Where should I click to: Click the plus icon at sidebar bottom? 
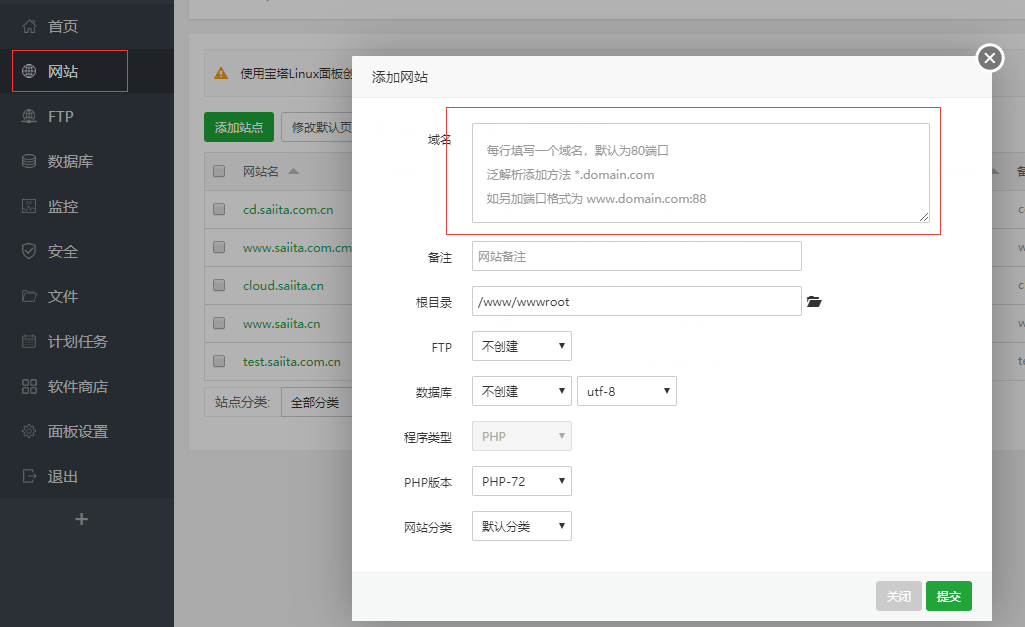(x=82, y=519)
